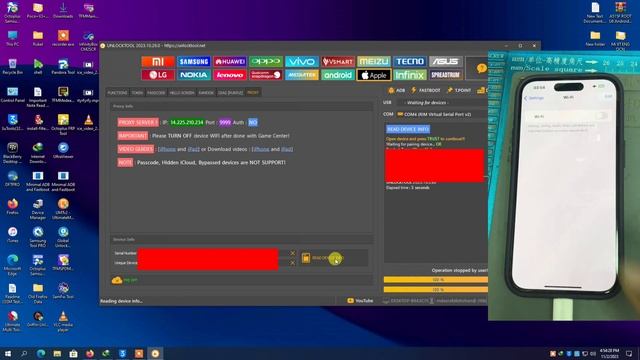Open Pandora Tool desktop shortcut
Image resolution: width=640 pixels, height=360 pixels.
coord(63,67)
